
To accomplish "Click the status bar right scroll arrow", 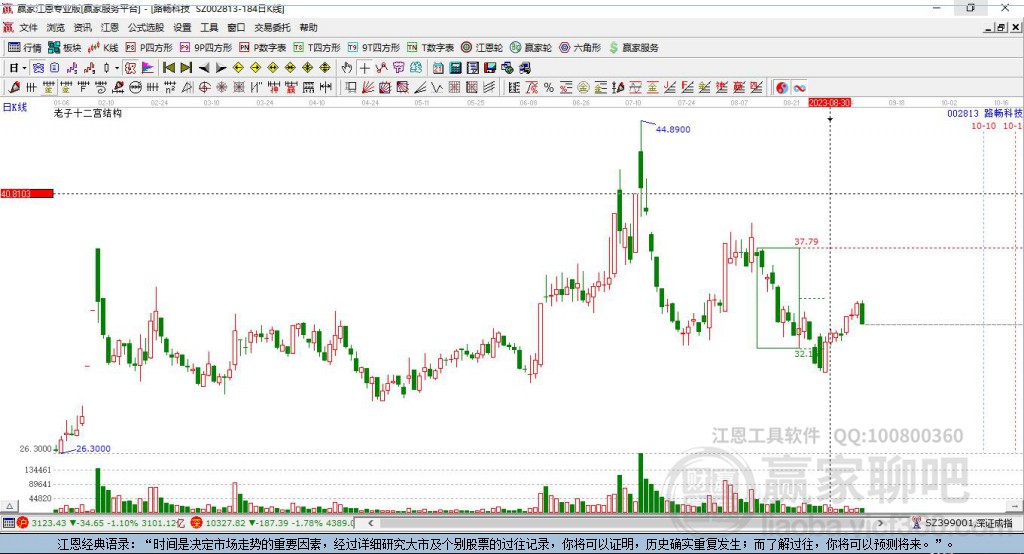I will coord(880,523).
